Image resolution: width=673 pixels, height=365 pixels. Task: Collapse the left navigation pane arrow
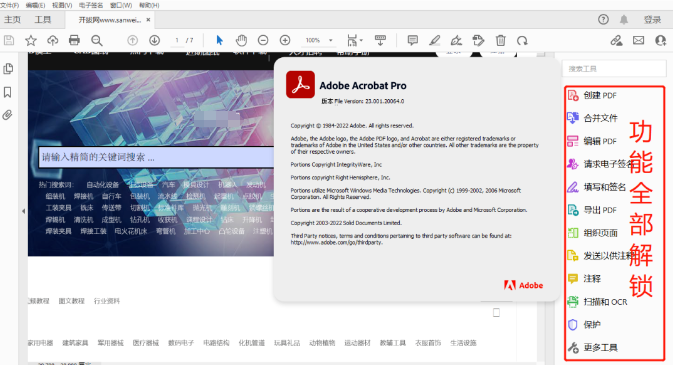click(x=23, y=211)
